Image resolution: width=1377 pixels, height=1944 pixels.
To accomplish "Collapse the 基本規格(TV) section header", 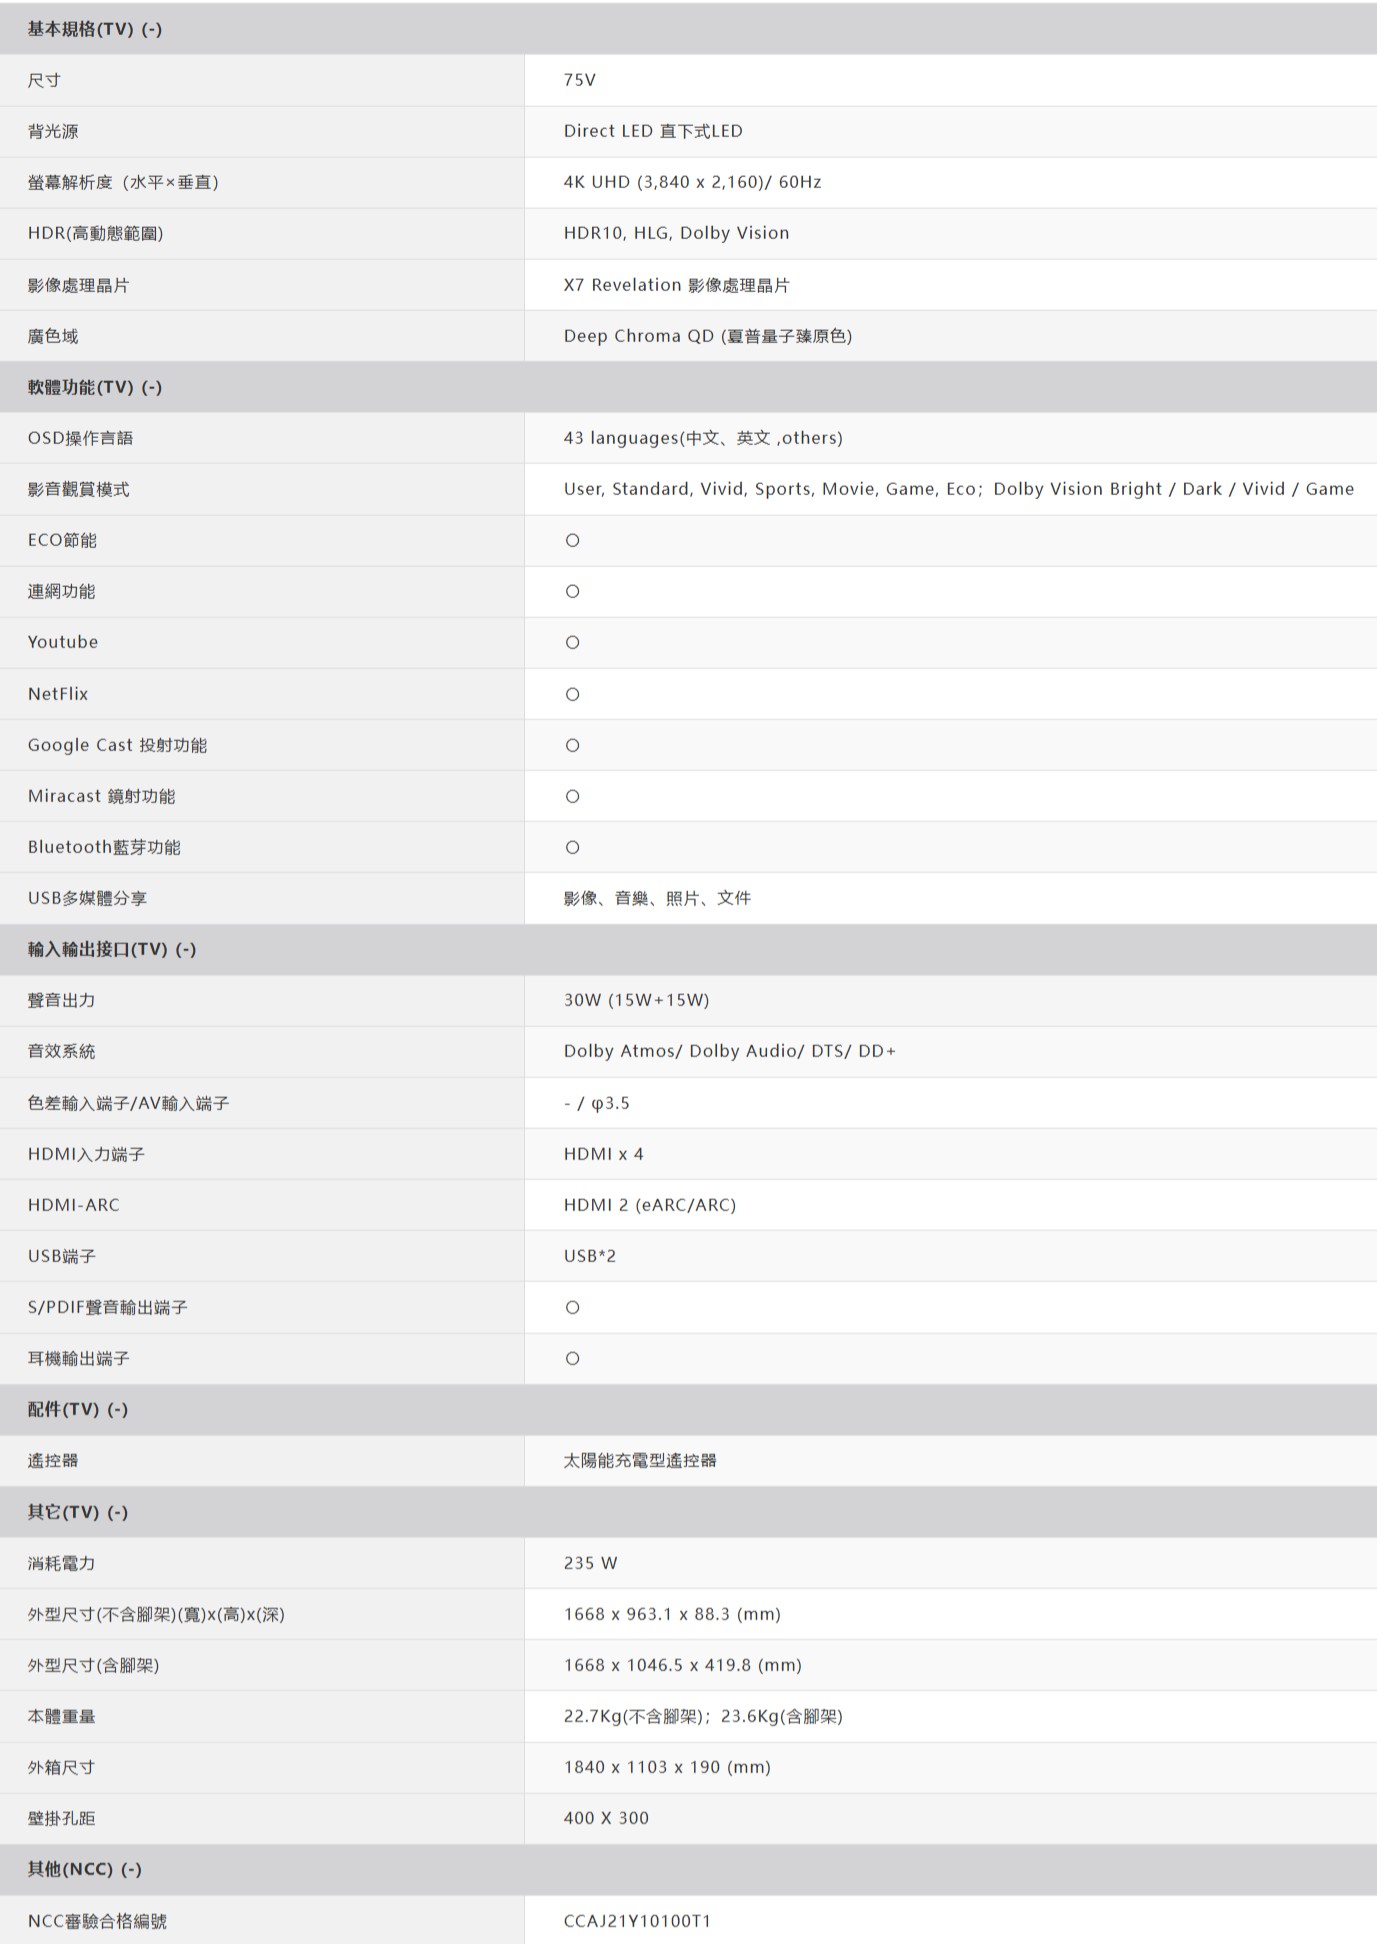I will coord(688,29).
